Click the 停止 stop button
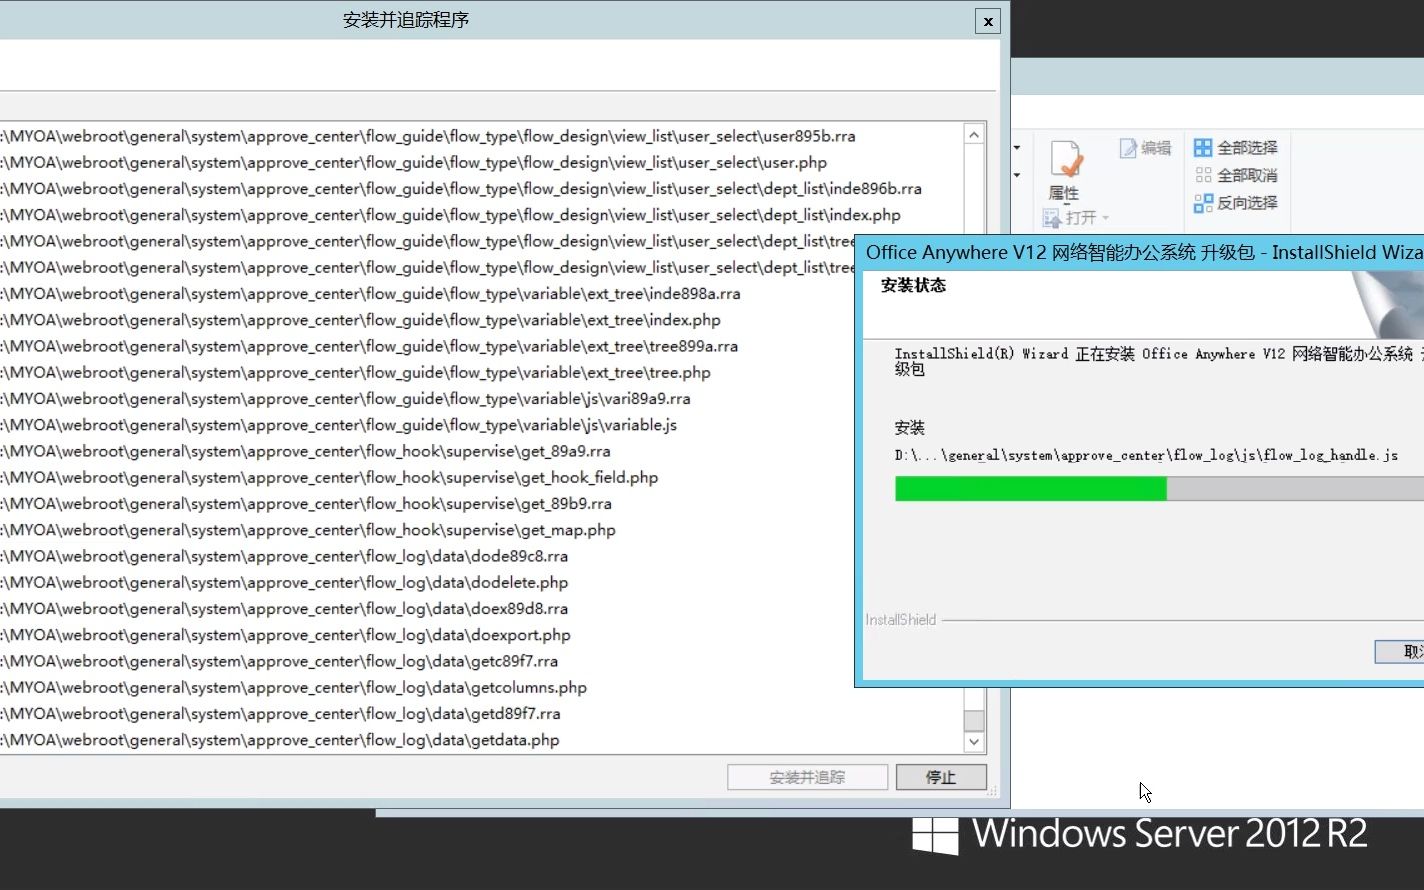 click(x=941, y=777)
